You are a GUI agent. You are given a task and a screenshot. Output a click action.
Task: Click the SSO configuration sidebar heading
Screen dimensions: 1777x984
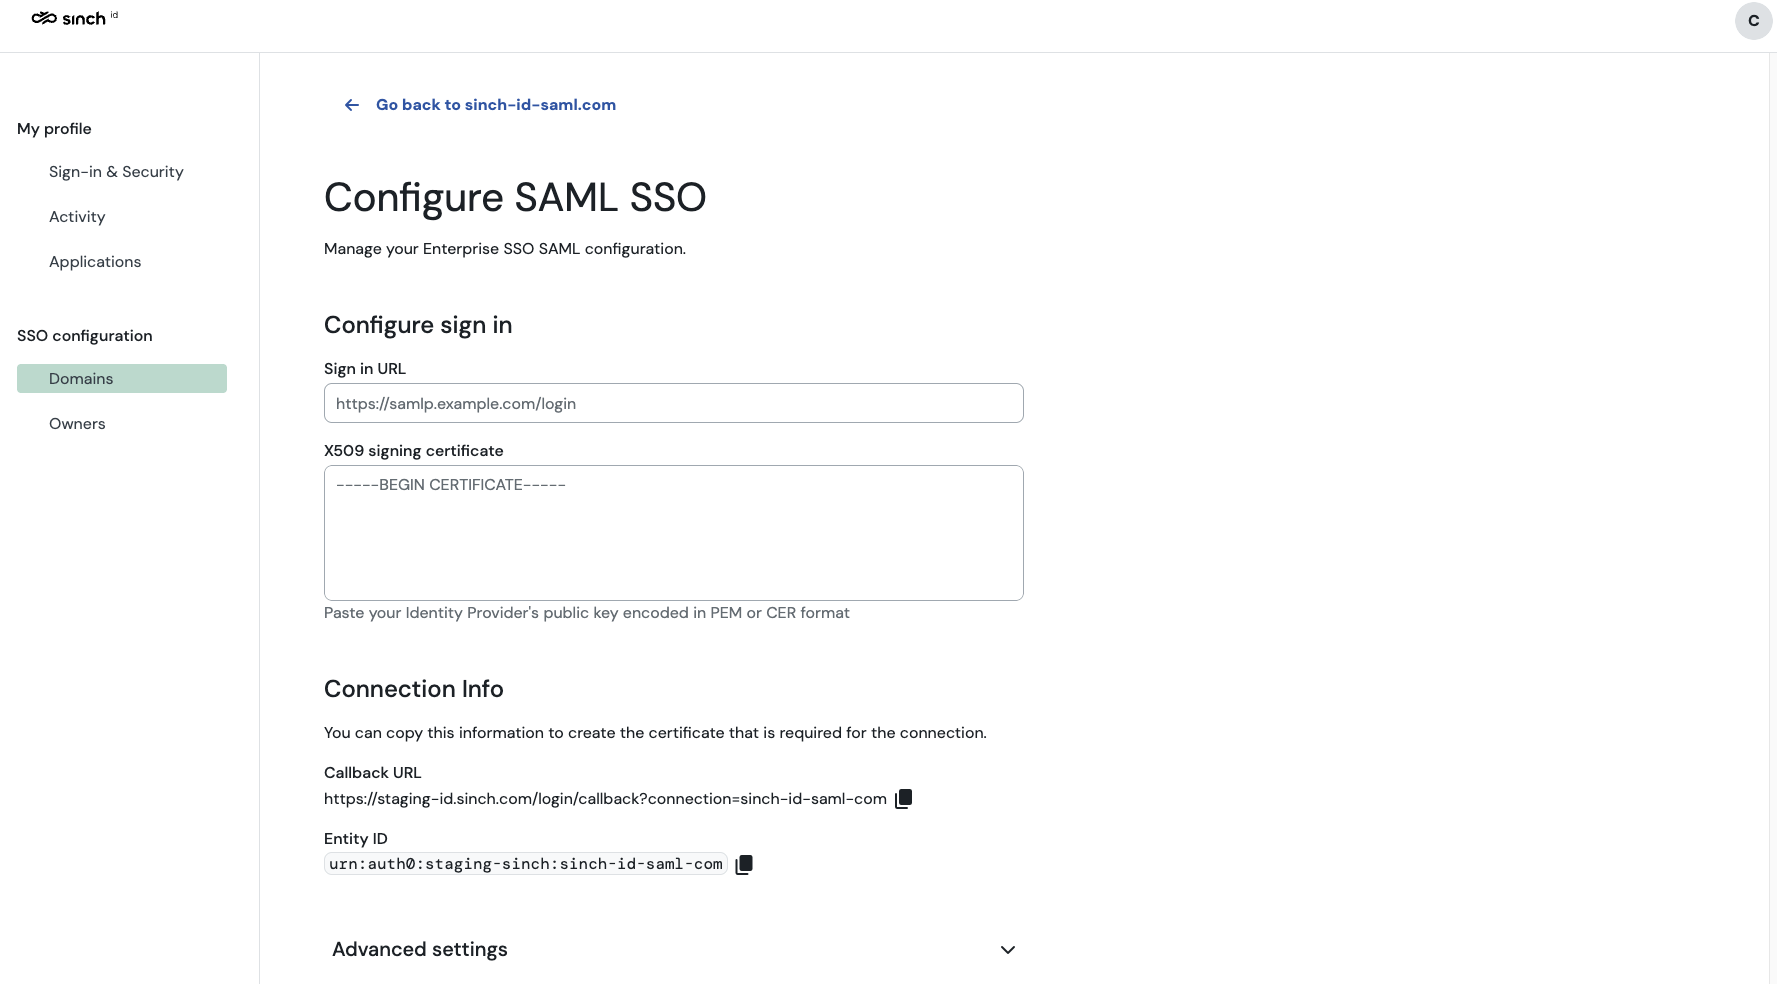pos(85,336)
